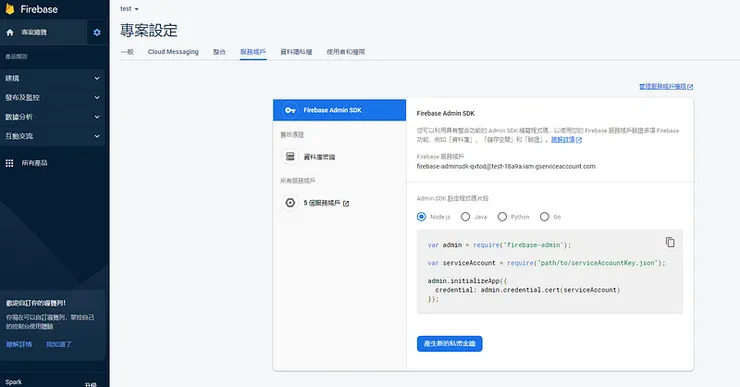The height and width of the screenshot is (387, 740).
Task: Open the 資料庫密鑰 item
Action: click(319, 157)
